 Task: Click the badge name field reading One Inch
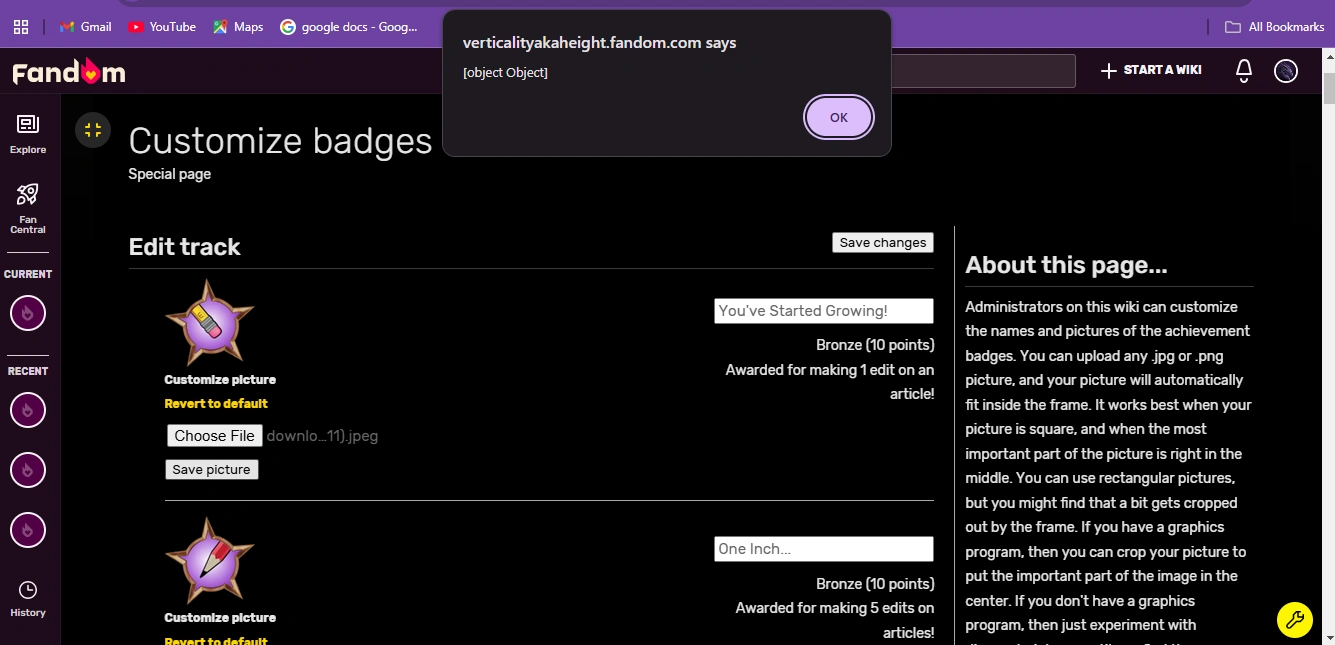[x=823, y=548]
